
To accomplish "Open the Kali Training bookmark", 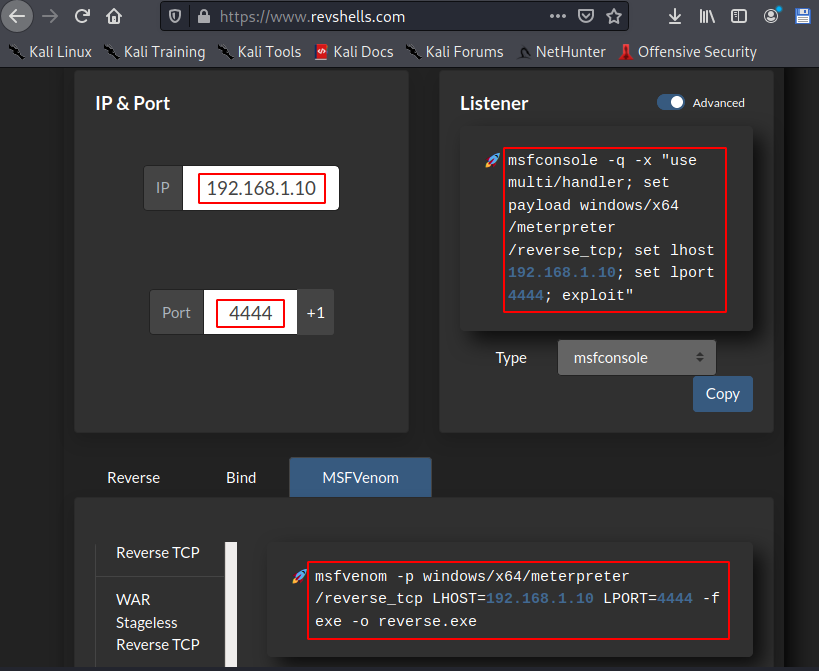I will [x=154, y=52].
